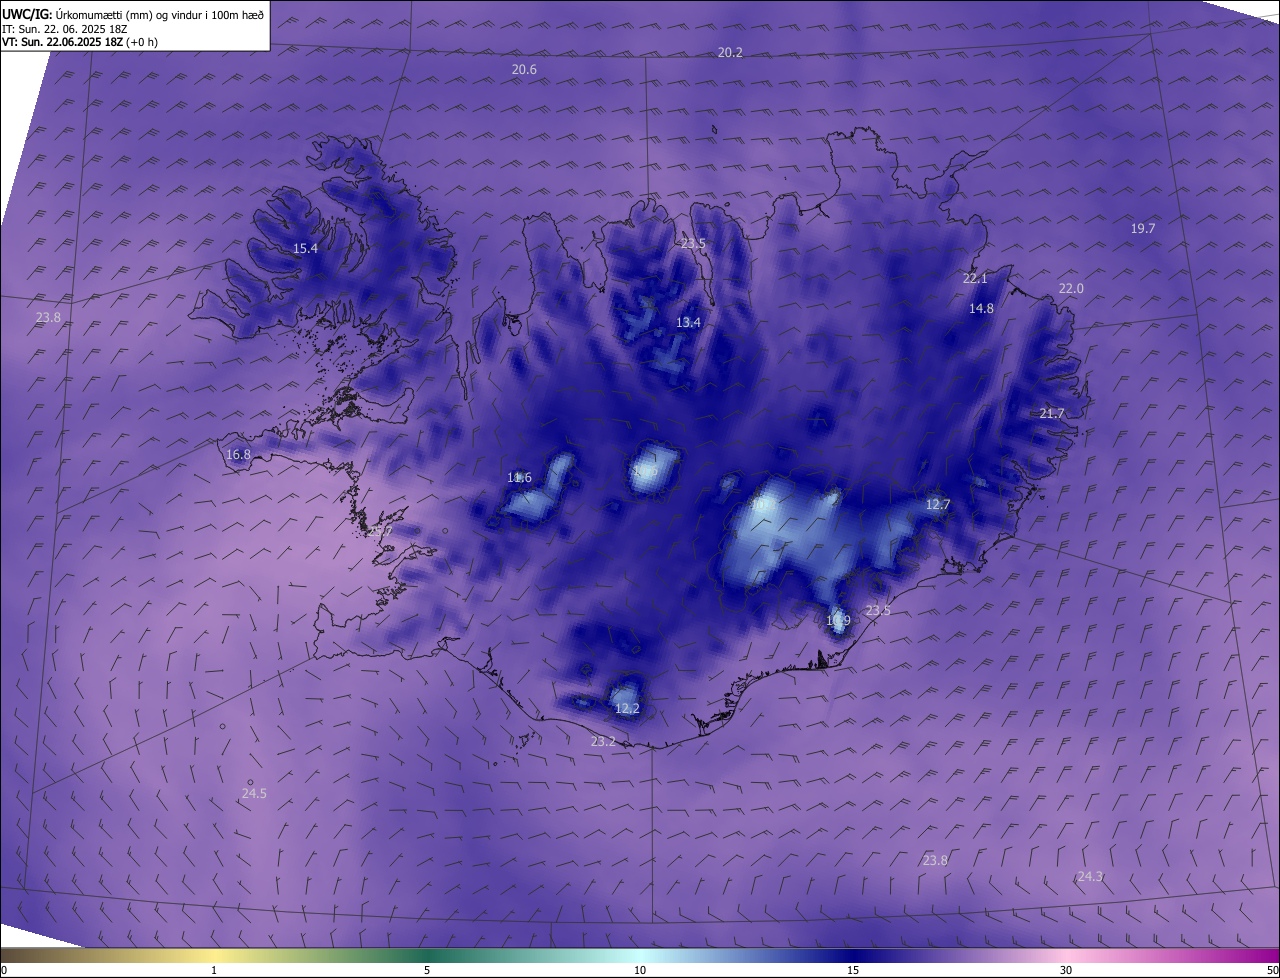Click the 23.5 label above 13.4
Image resolution: width=1280 pixels, height=978 pixels.
tap(693, 244)
